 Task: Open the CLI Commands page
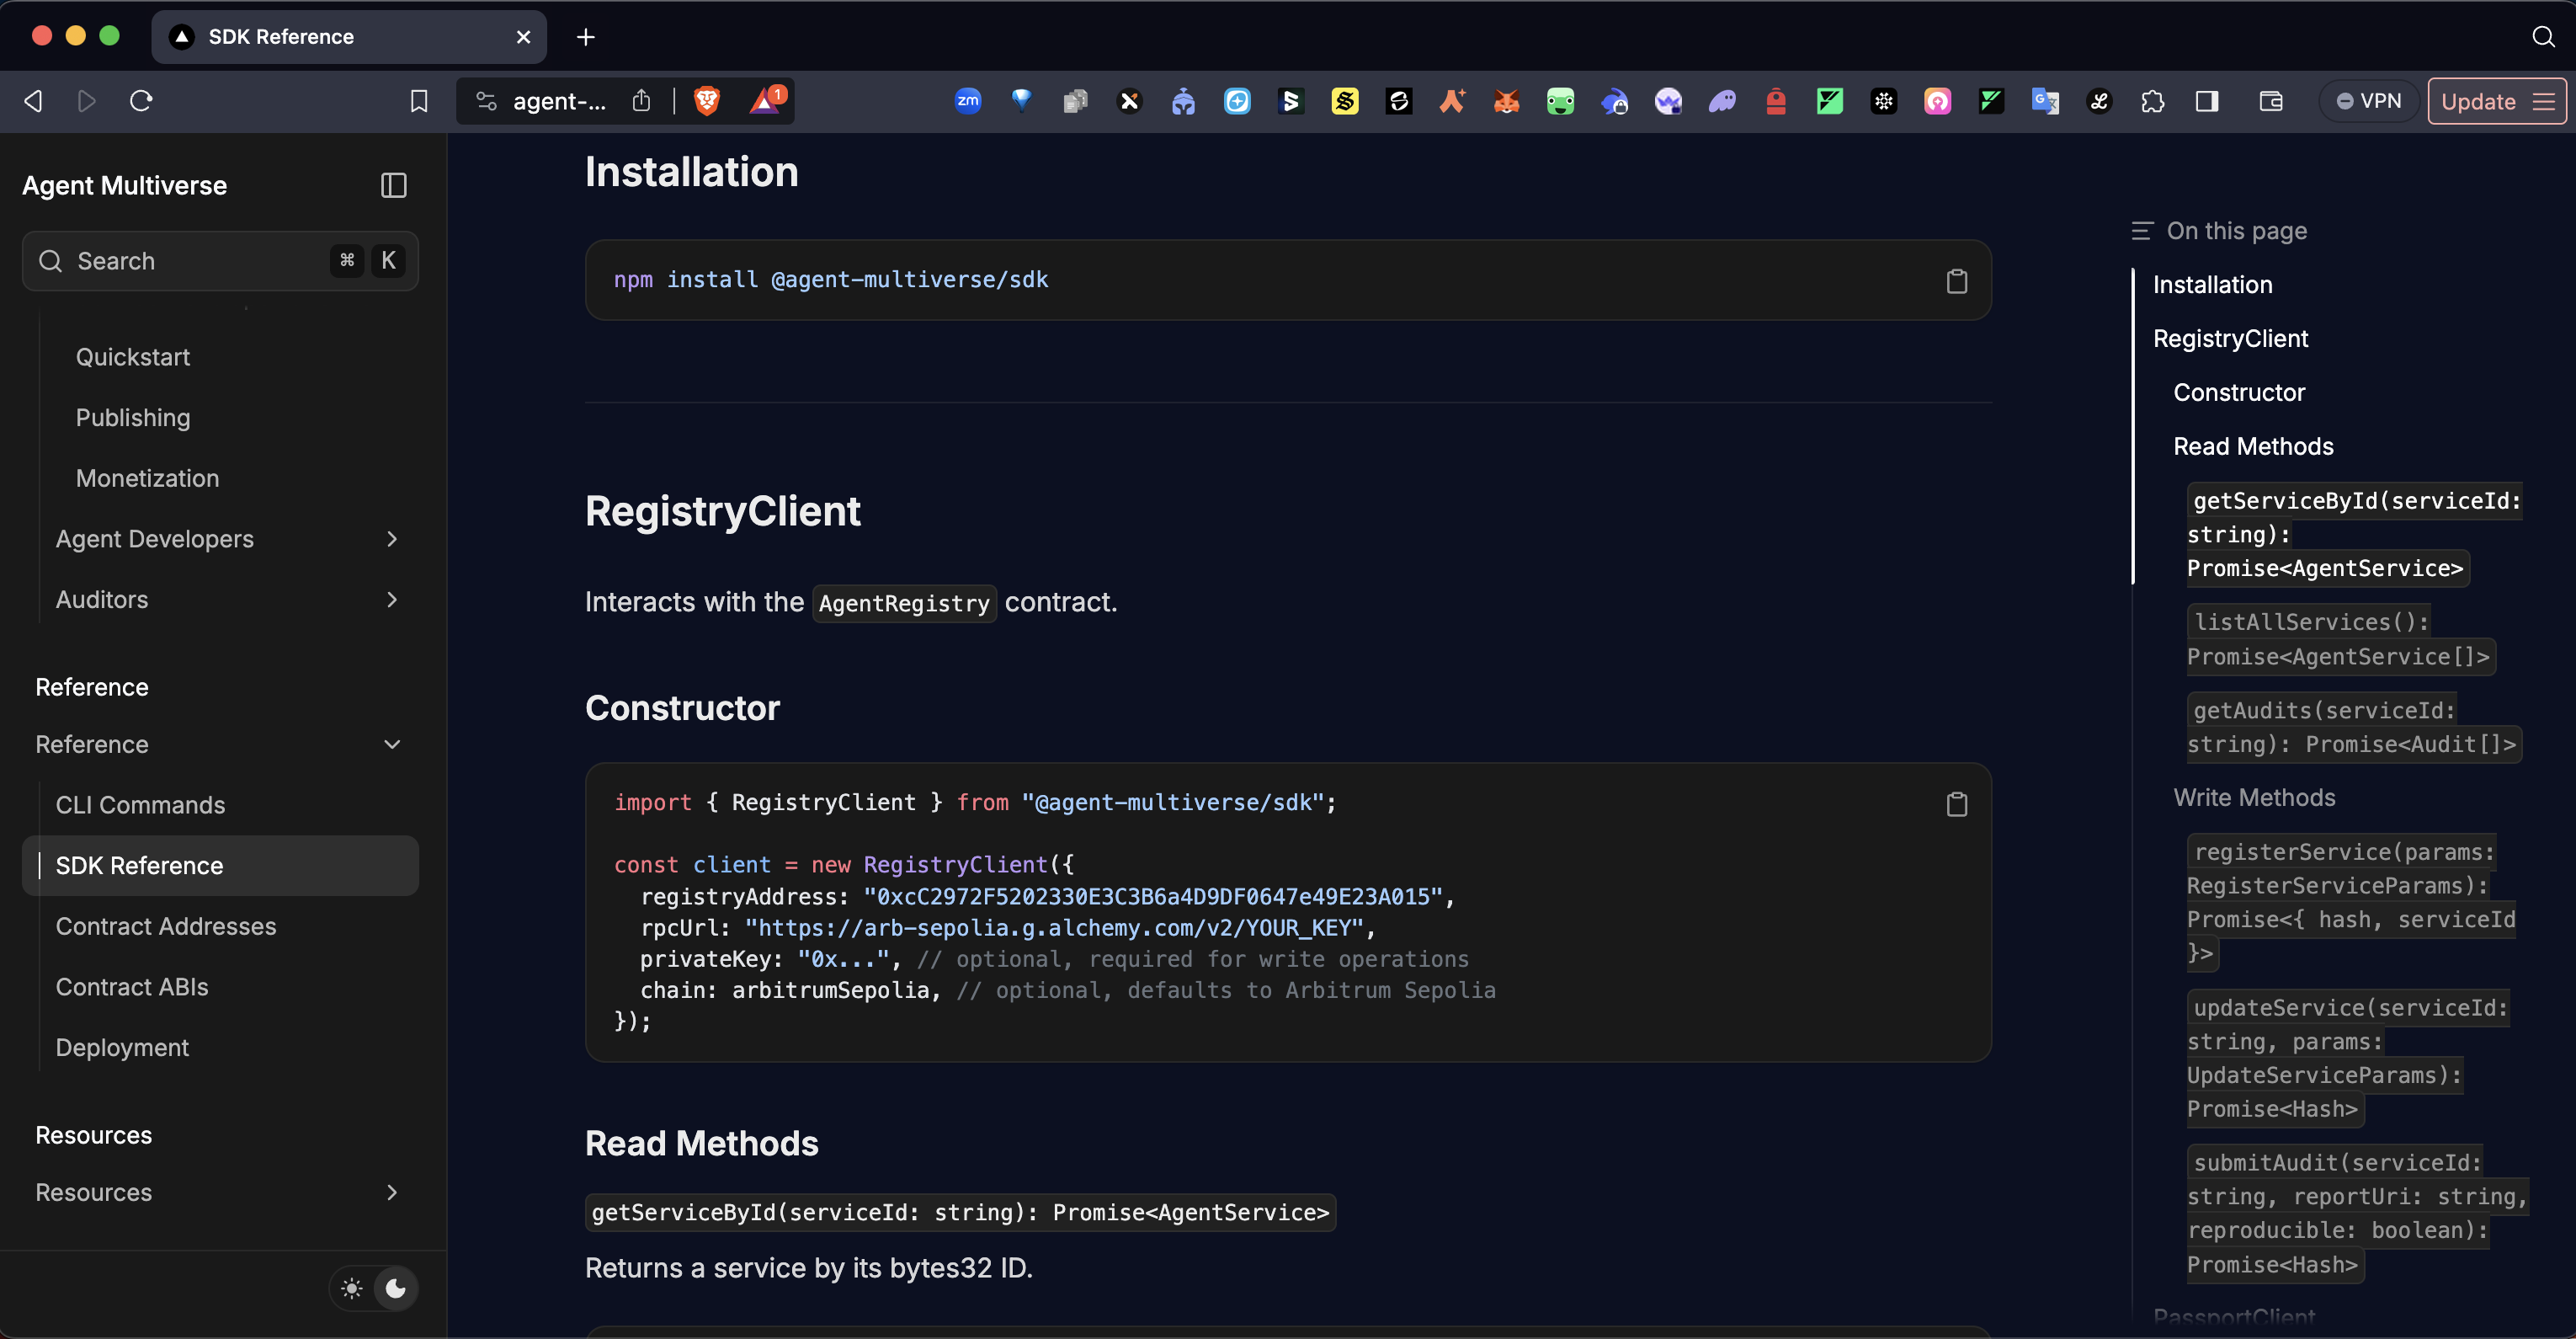click(140, 805)
